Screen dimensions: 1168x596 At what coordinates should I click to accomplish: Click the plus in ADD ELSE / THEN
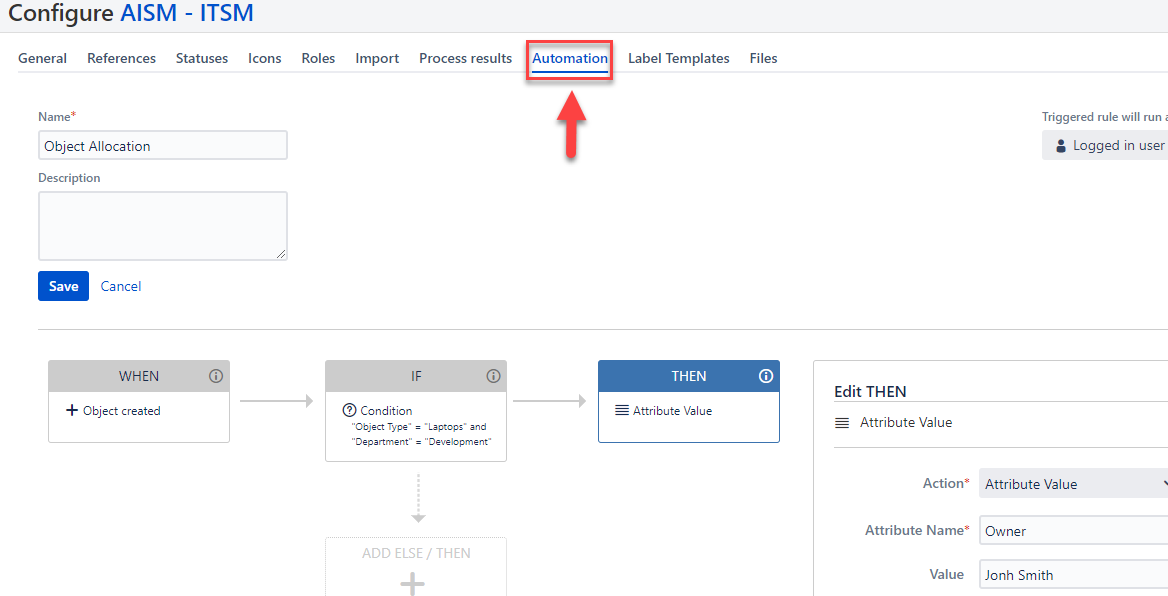point(413,583)
